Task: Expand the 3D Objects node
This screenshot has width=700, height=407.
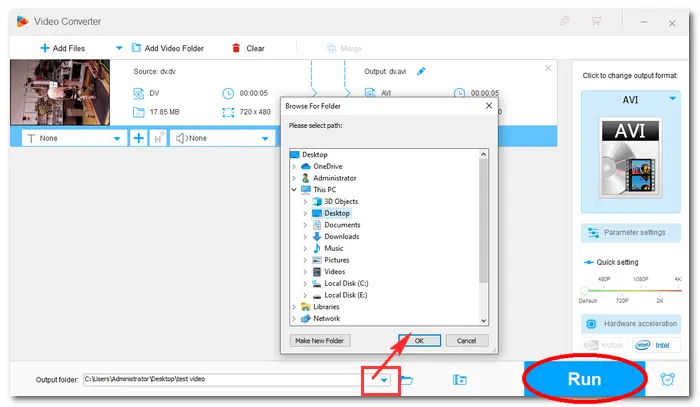Action: 305,202
